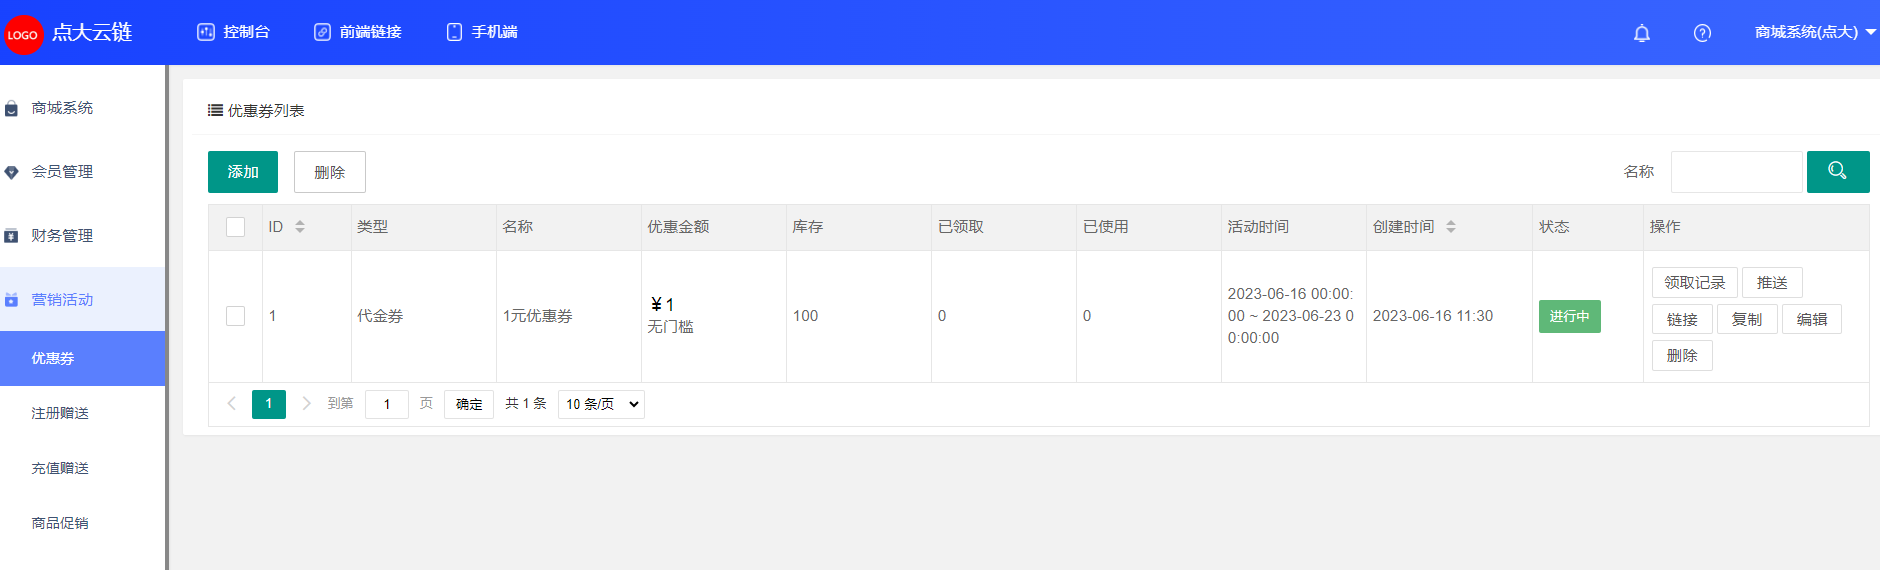This screenshot has width=1880, height=570.
Task: Click the 复制 action button
Action: pyautogui.click(x=1747, y=319)
